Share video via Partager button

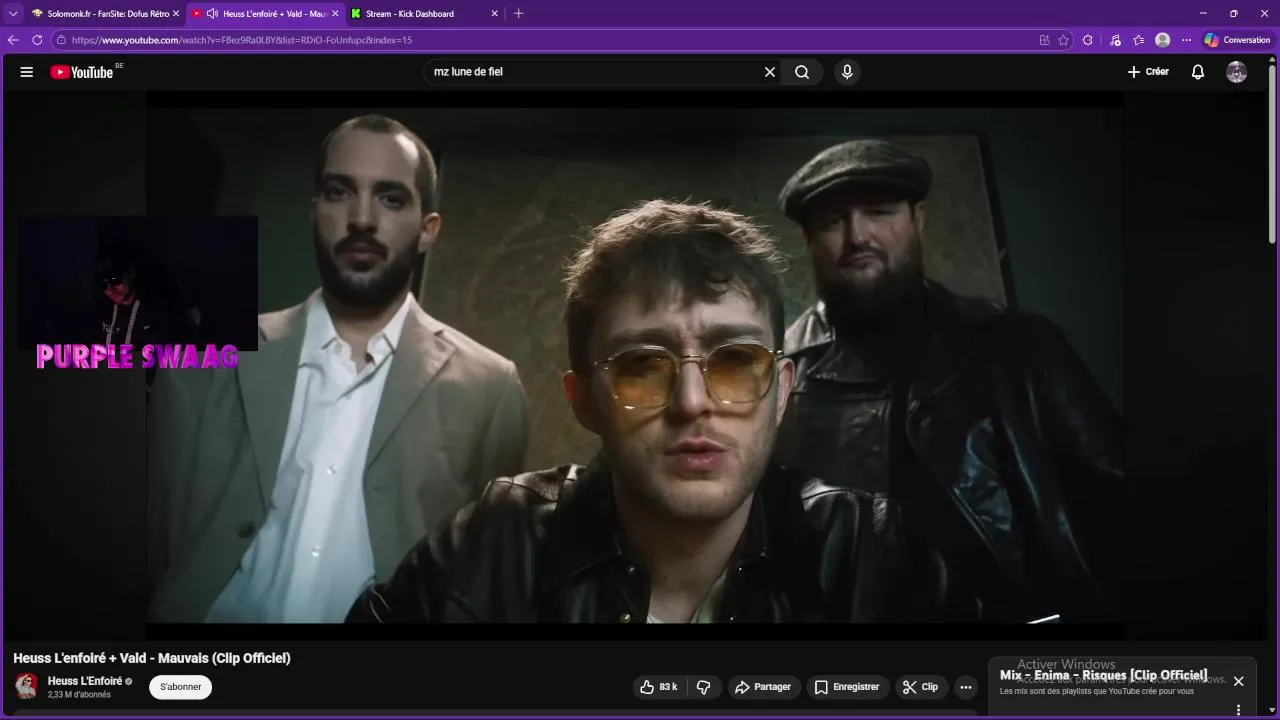[763, 687]
